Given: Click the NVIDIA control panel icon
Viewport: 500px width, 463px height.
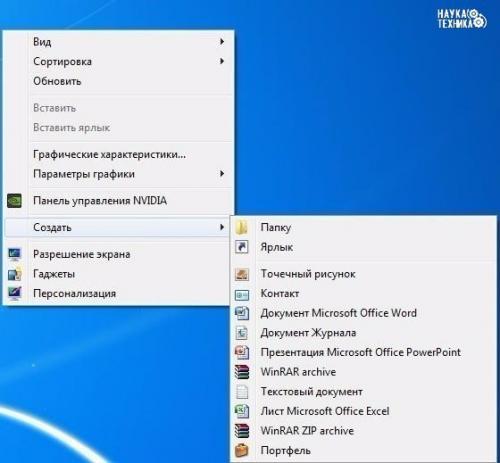Looking at the screenshot, I should point(14,201).
